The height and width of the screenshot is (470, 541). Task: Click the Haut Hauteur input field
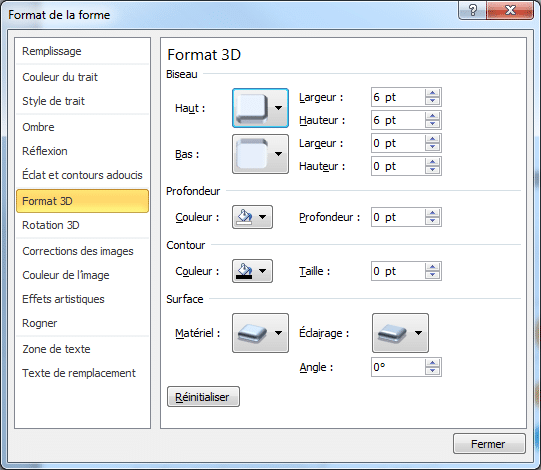pyautogui.click(x=398, y=120)
